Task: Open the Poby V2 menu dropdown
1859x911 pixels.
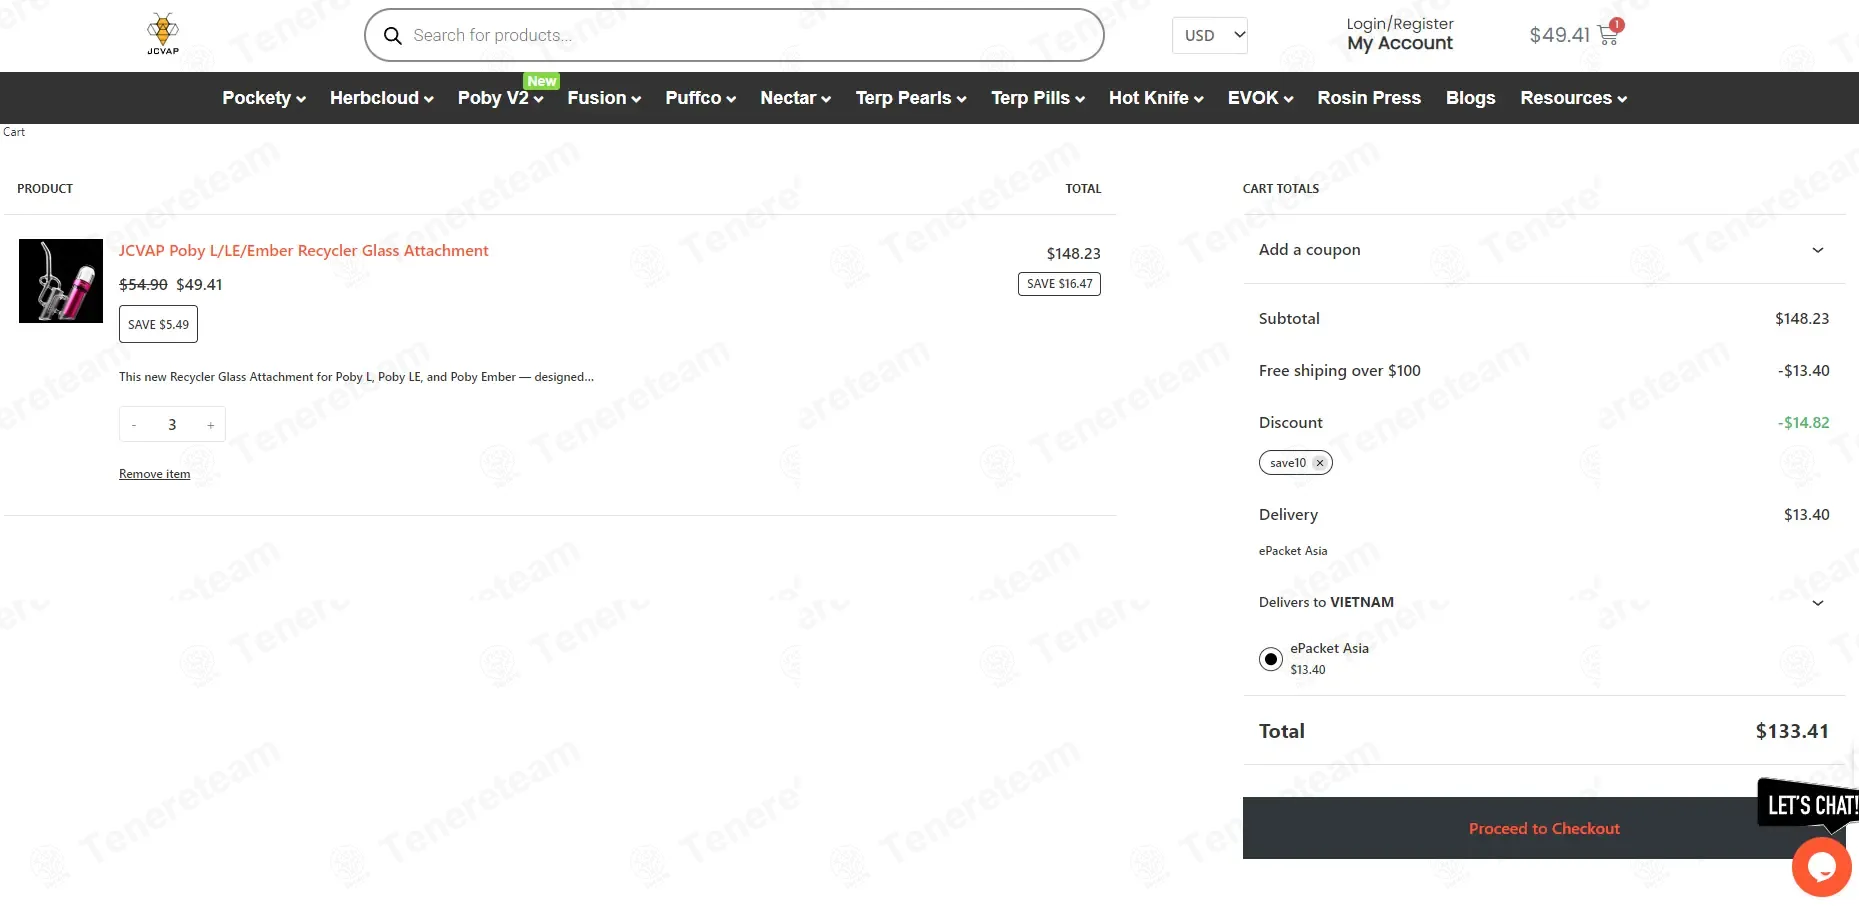Action: tap(500, 98)
